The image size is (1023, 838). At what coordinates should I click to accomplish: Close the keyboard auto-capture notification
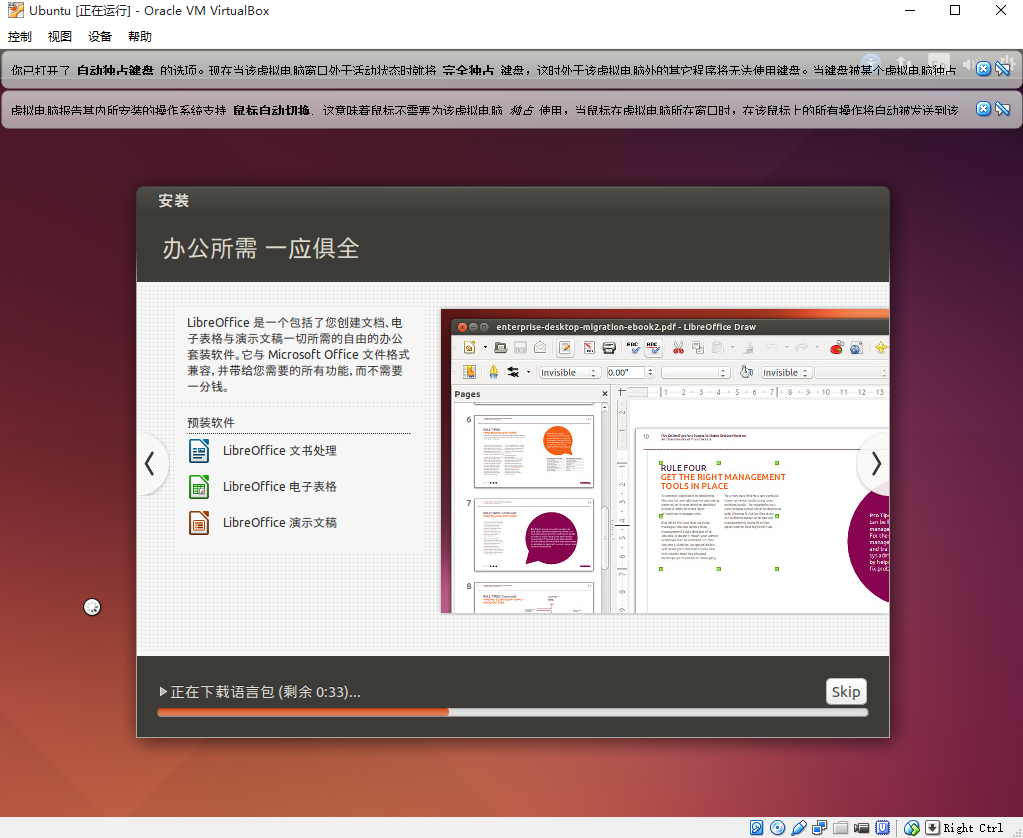[983, 69]
